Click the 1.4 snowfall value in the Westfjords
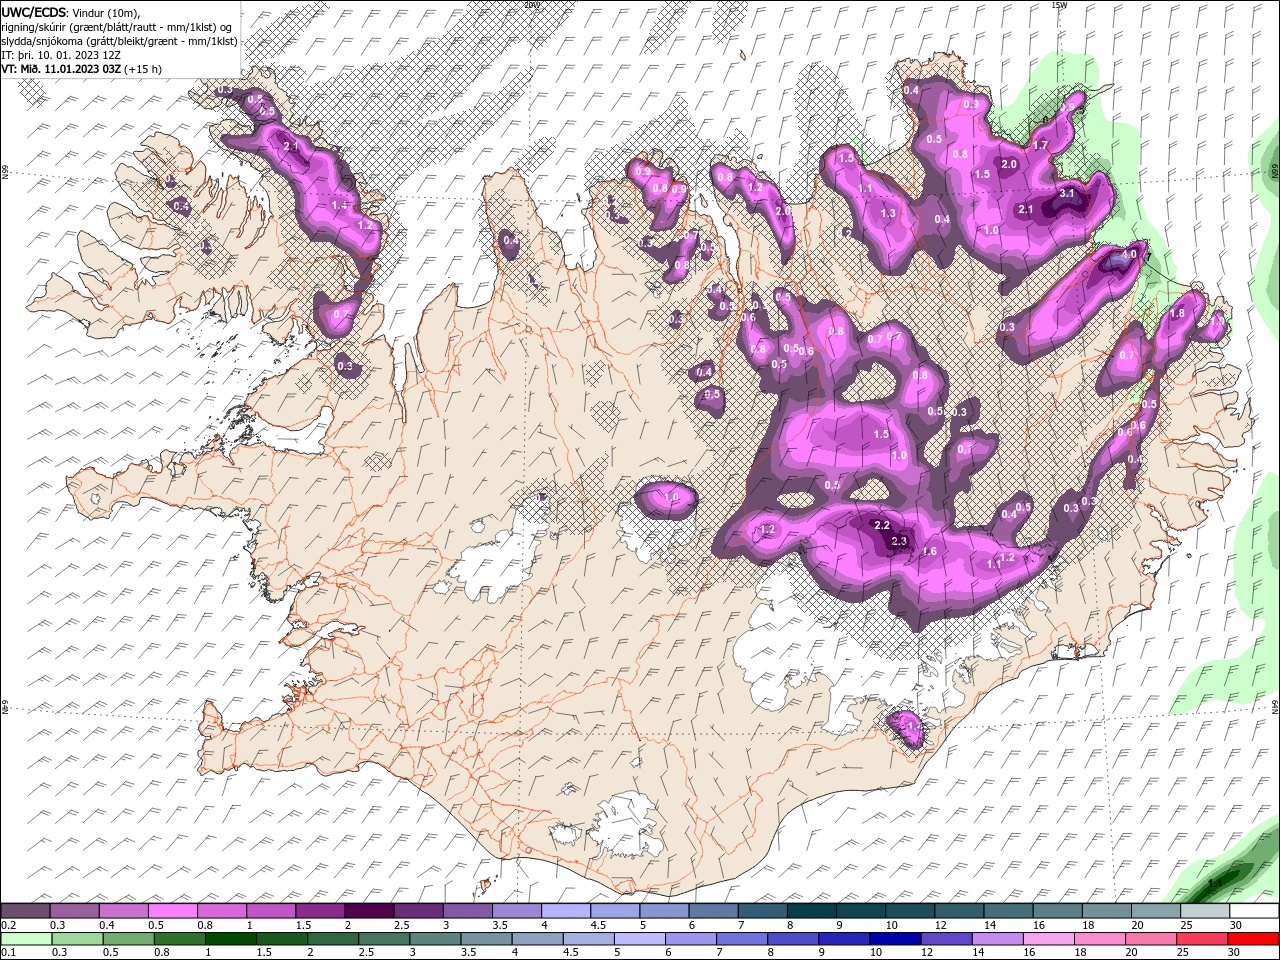Image resolution: width=1280 pixels, height=960 pixels. coord(339,206)
